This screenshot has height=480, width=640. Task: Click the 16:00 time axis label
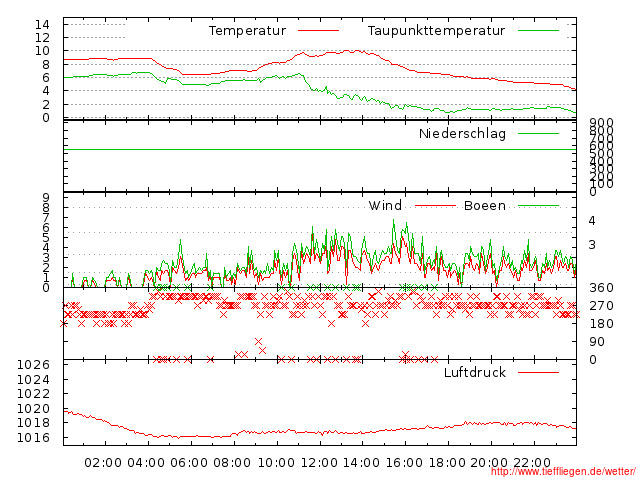(404, 463)
